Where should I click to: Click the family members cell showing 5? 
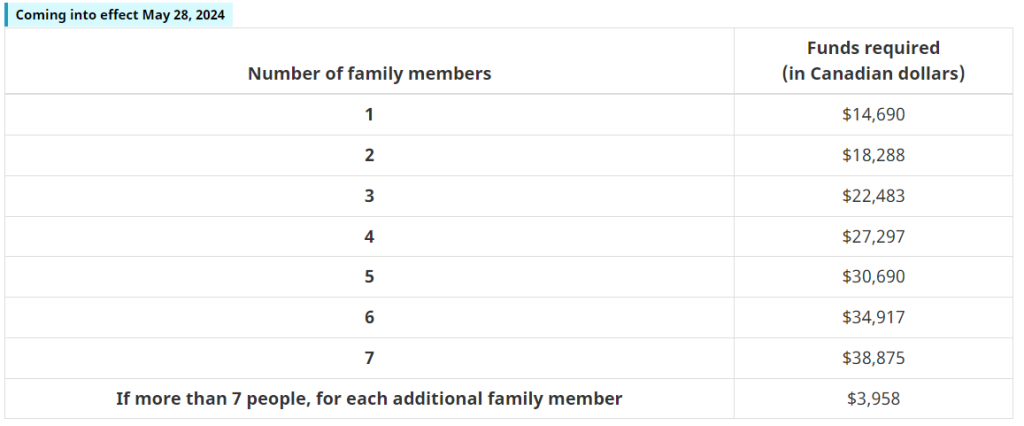point(369,277)
